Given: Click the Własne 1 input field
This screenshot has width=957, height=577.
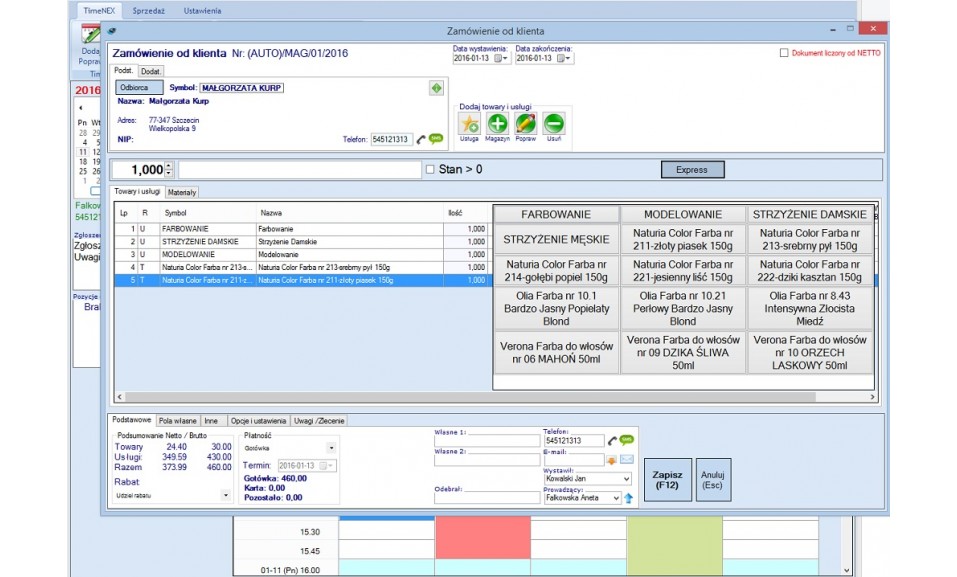Looking at the screenshot, I should [486, 441].
